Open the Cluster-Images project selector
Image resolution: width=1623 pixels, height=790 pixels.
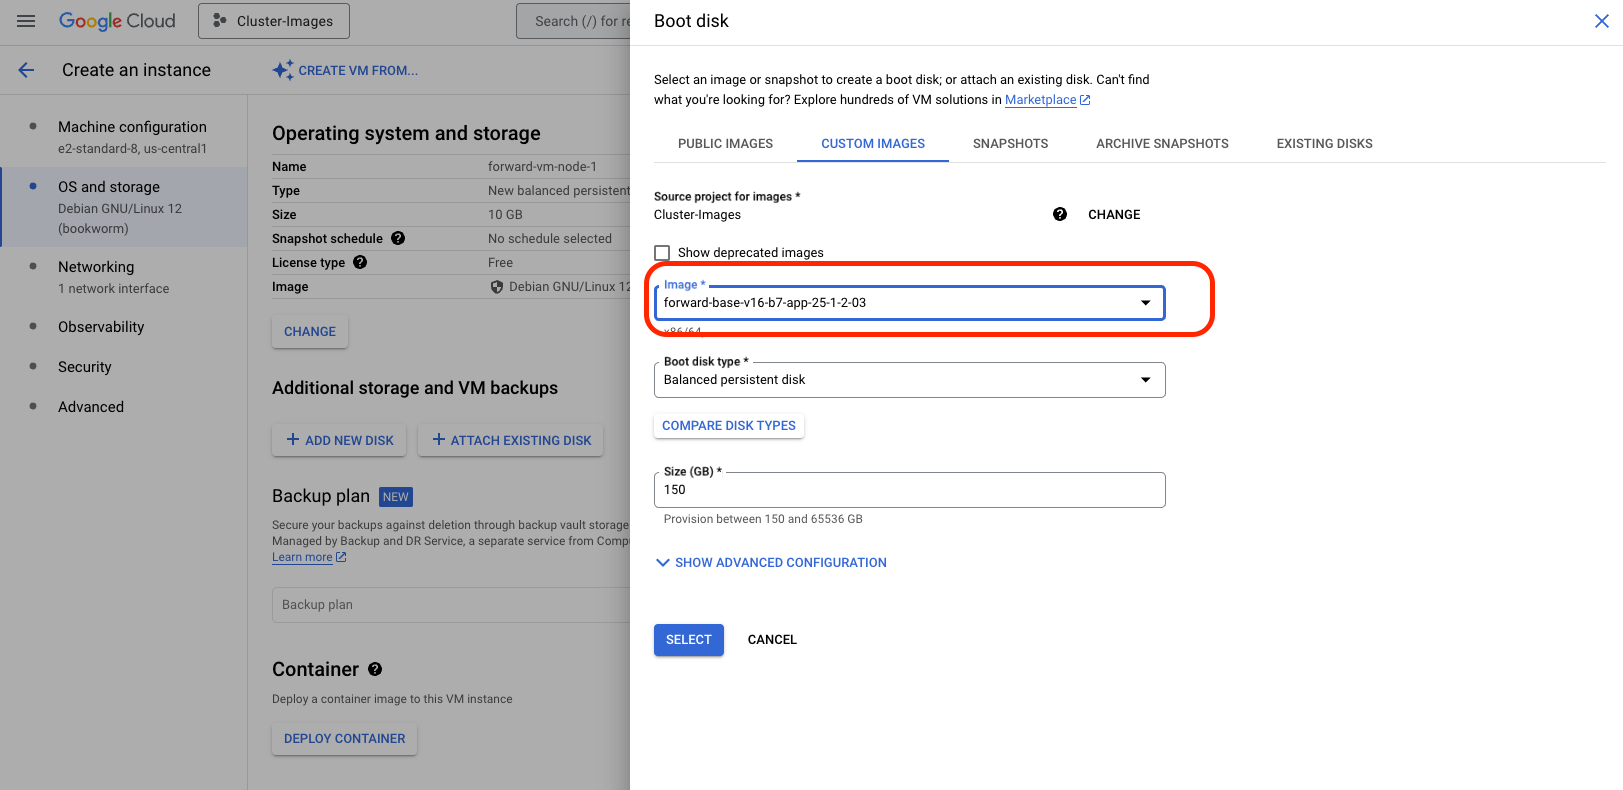pos(274,21)
